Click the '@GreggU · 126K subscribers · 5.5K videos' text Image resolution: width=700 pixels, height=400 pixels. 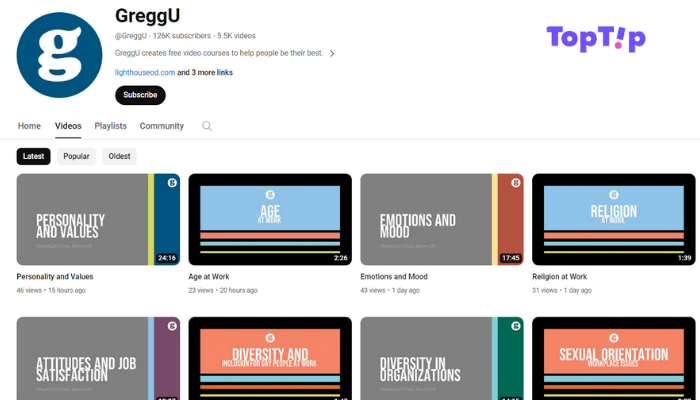pos(185,36)
